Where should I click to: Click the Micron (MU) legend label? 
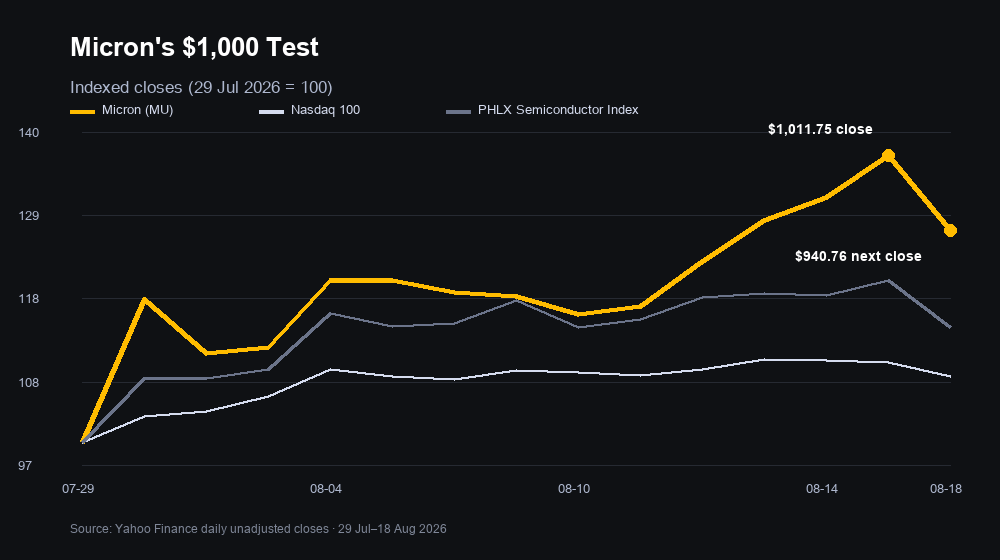pos(137,110)
